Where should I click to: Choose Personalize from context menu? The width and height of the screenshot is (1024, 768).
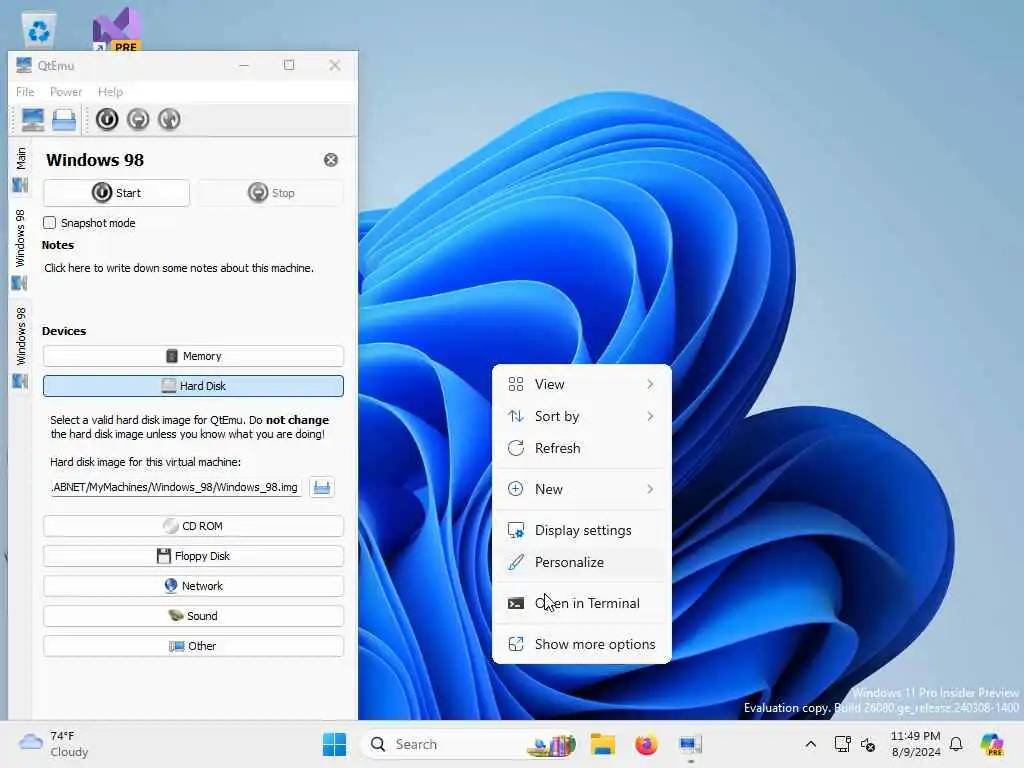point(581,563)
